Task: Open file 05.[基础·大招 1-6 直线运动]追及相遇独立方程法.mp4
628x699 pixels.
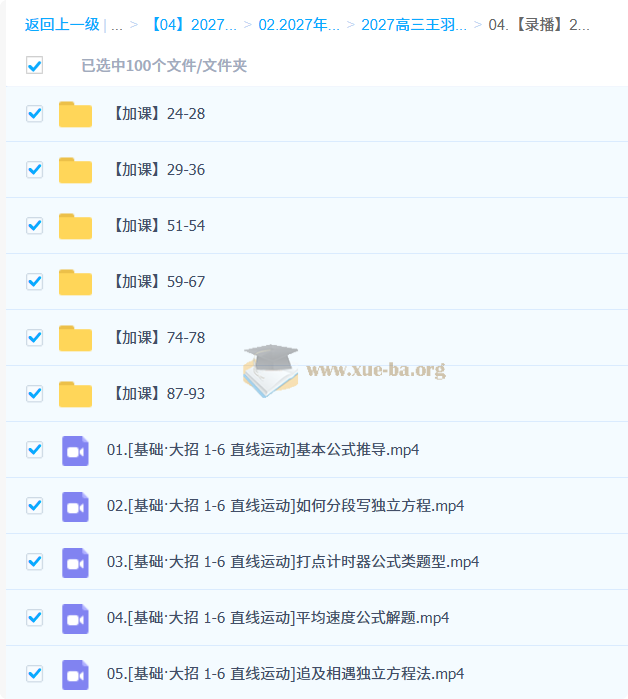Action: 285,674
